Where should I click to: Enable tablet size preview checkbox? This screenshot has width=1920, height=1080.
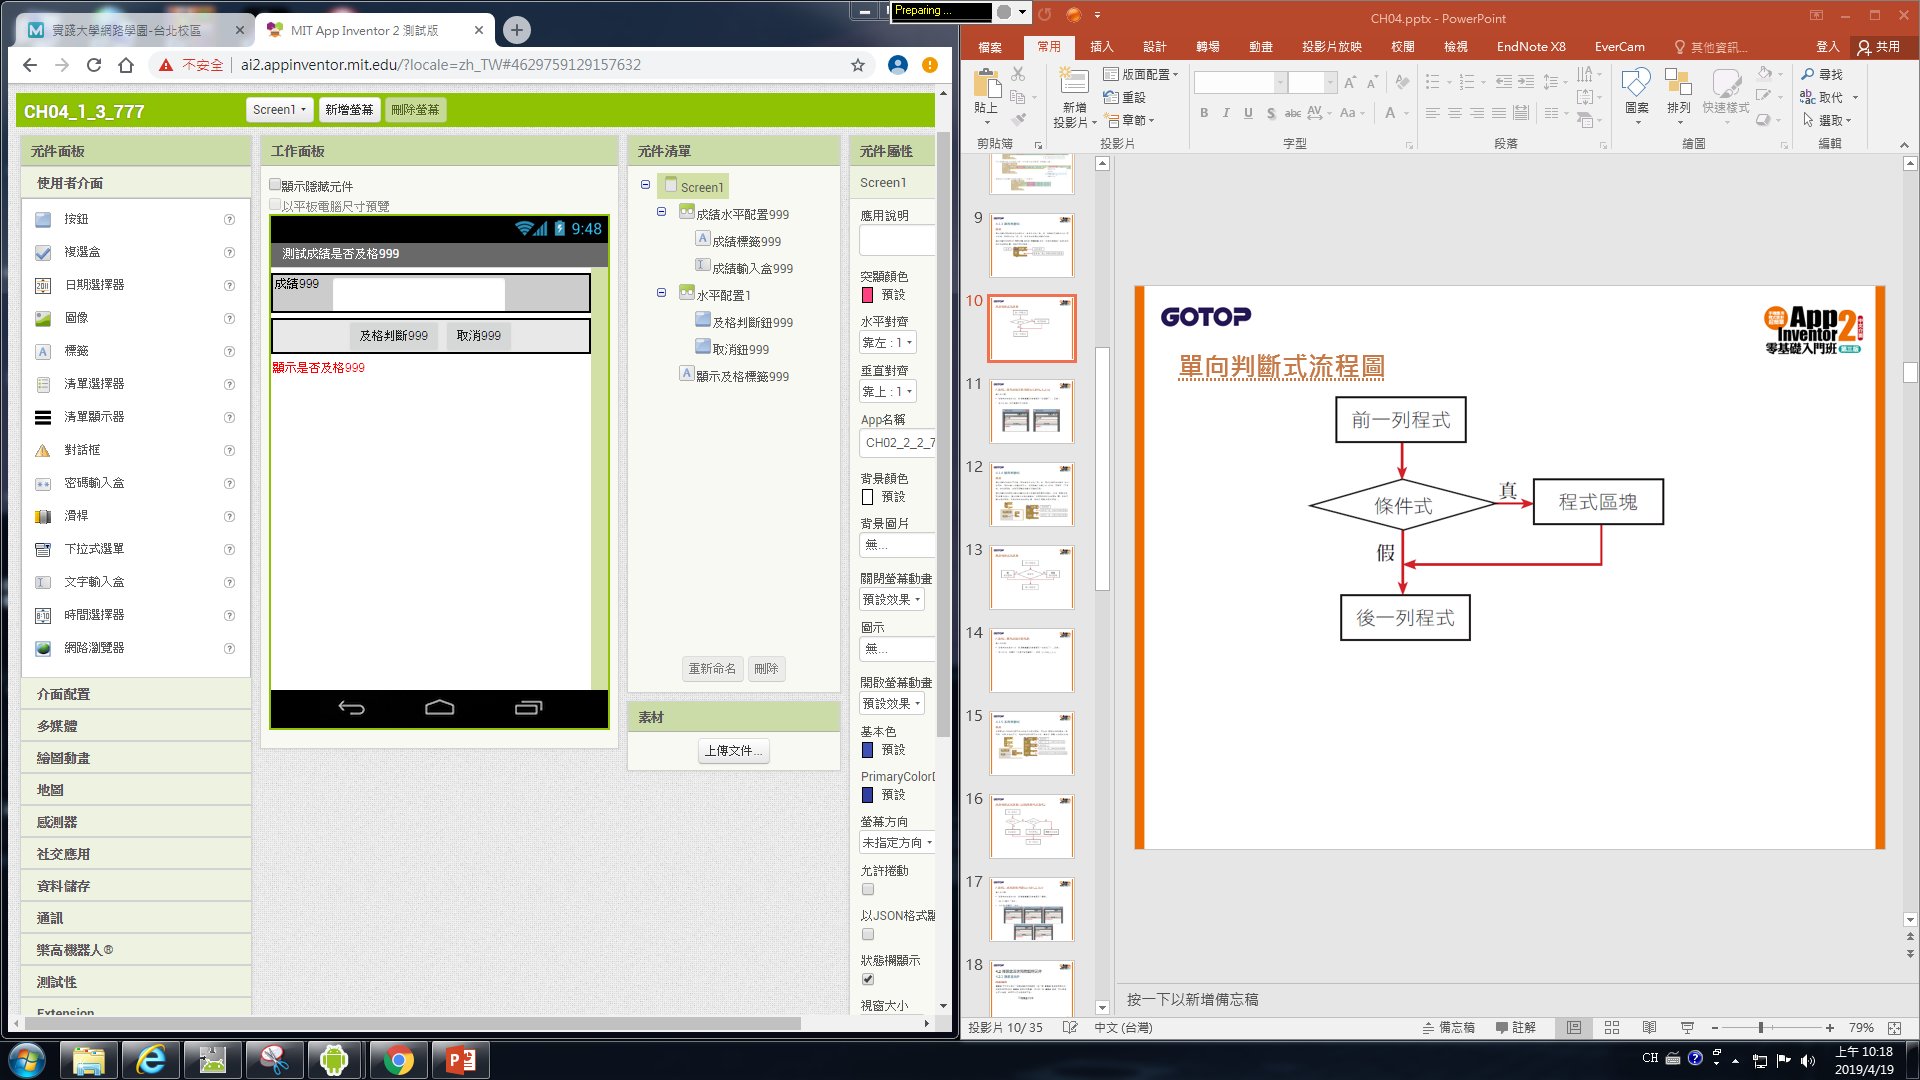click(x=275, y=205)
